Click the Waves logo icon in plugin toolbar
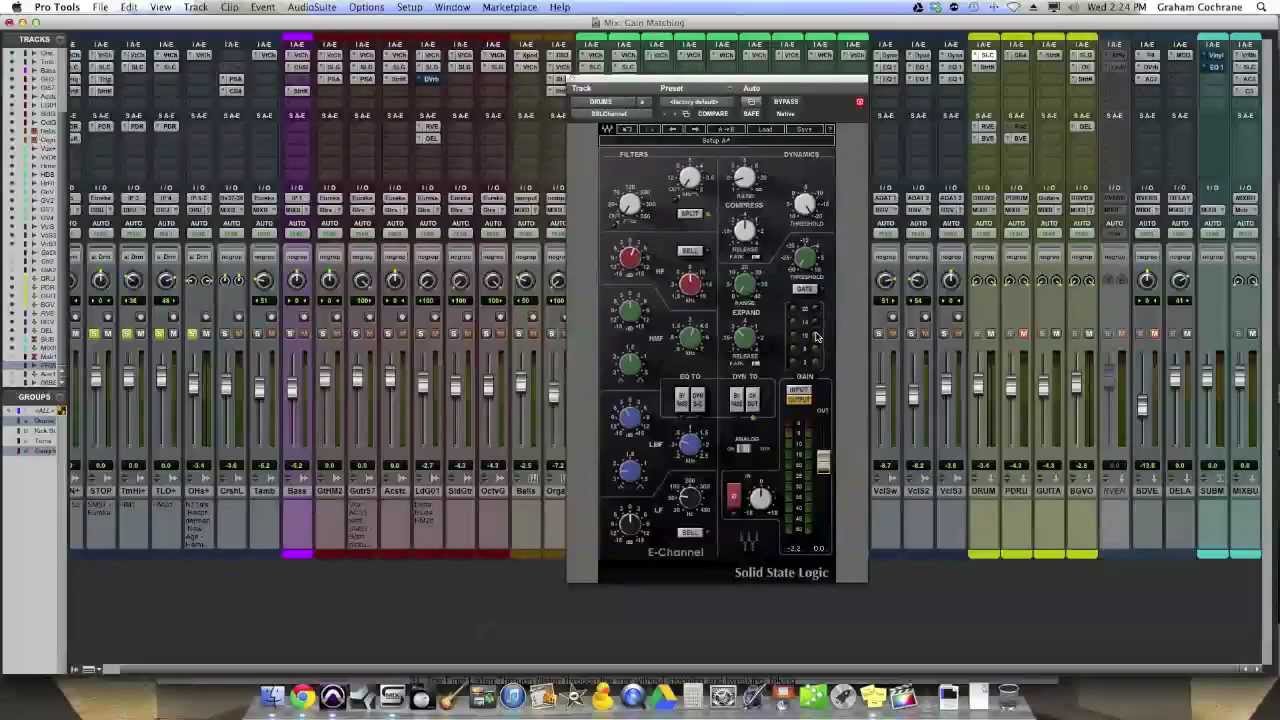Viewport: 1280px width, 720px height. tap(606, 129)
